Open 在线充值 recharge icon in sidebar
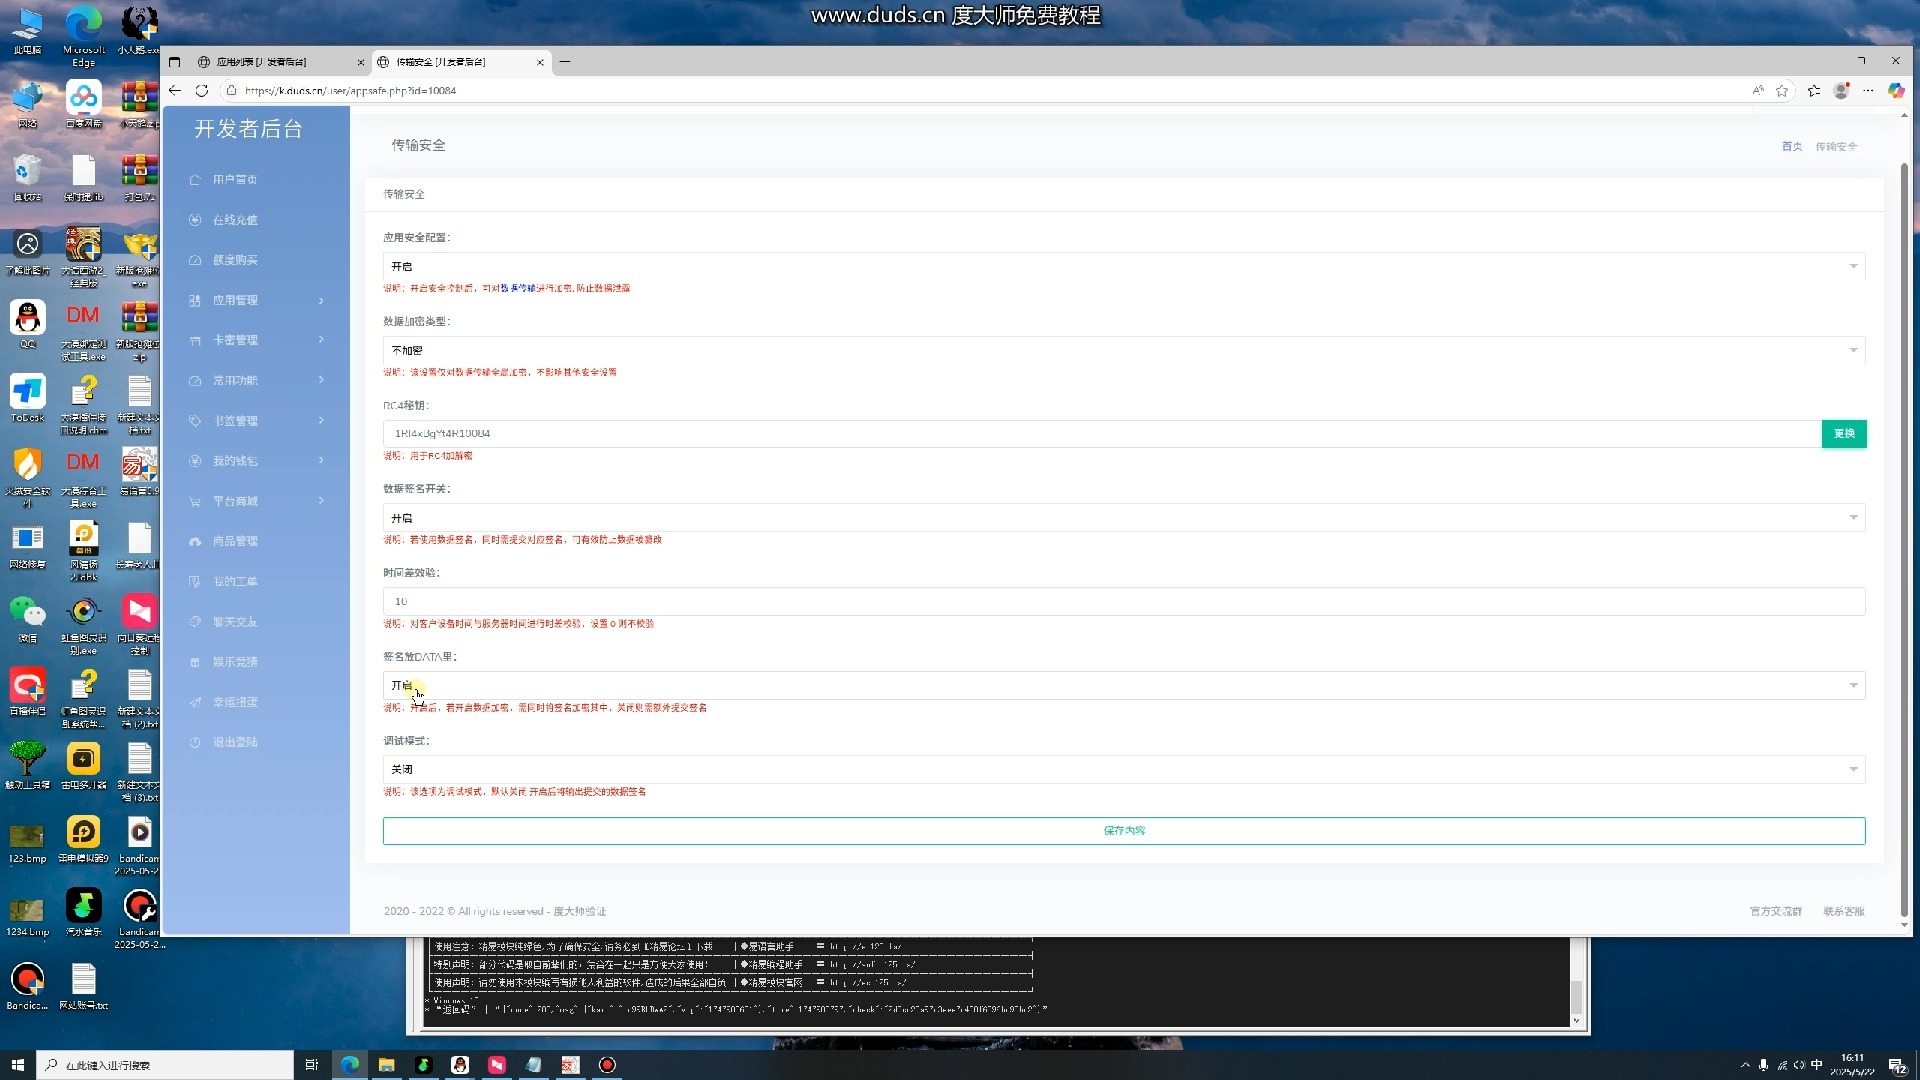Image resolution: width=1920 pixels, height=1080 pixels. click(x=195, y=220)
